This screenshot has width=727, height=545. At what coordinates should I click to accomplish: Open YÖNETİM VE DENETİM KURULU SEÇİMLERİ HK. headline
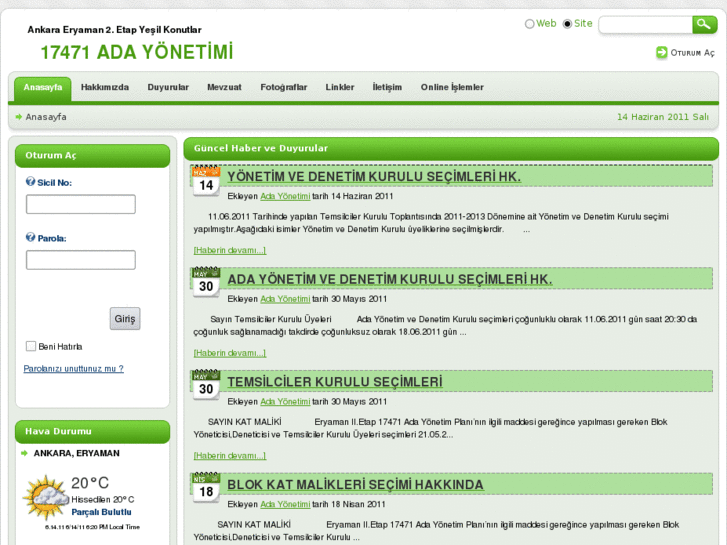pos(374,177)
